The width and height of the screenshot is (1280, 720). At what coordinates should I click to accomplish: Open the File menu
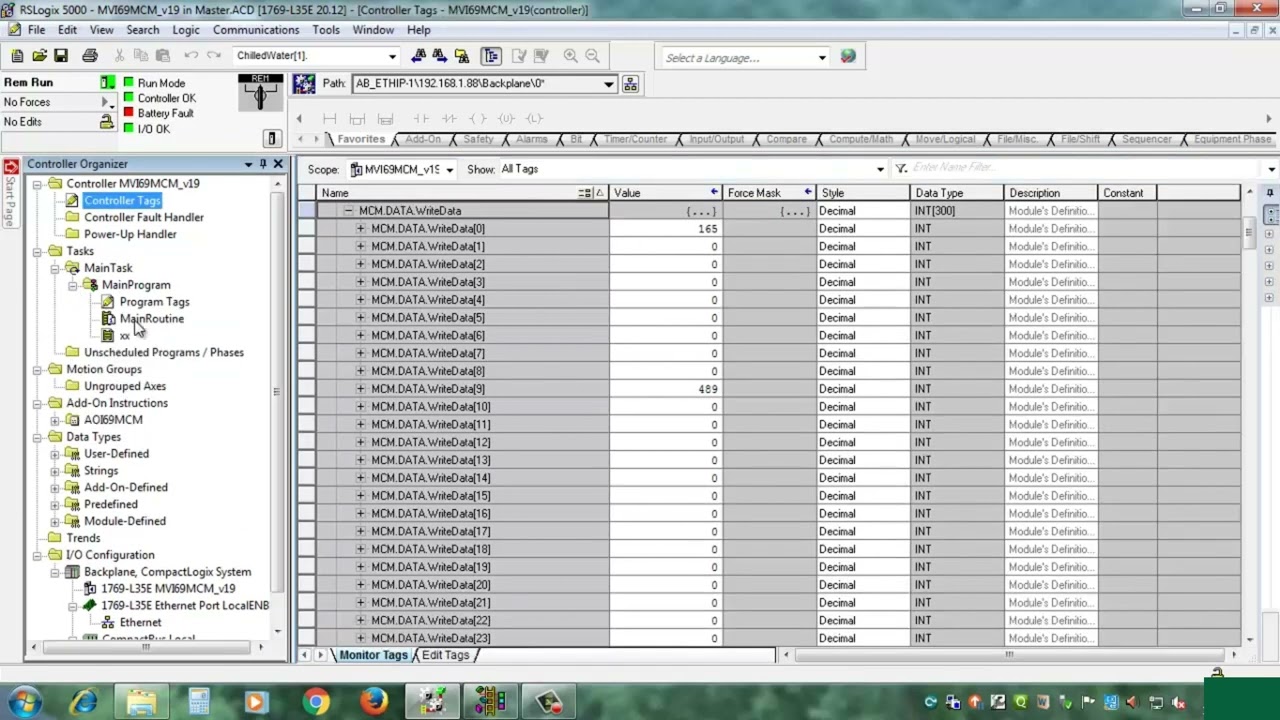pos(36,30)
